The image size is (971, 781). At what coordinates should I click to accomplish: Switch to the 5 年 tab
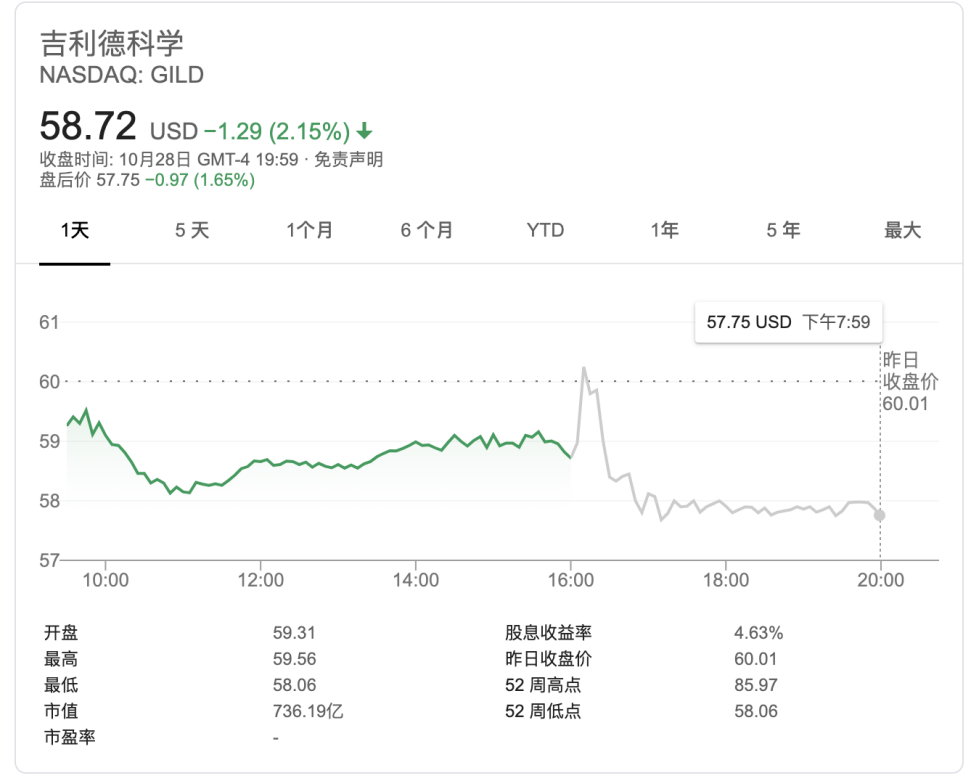point(783,230)
